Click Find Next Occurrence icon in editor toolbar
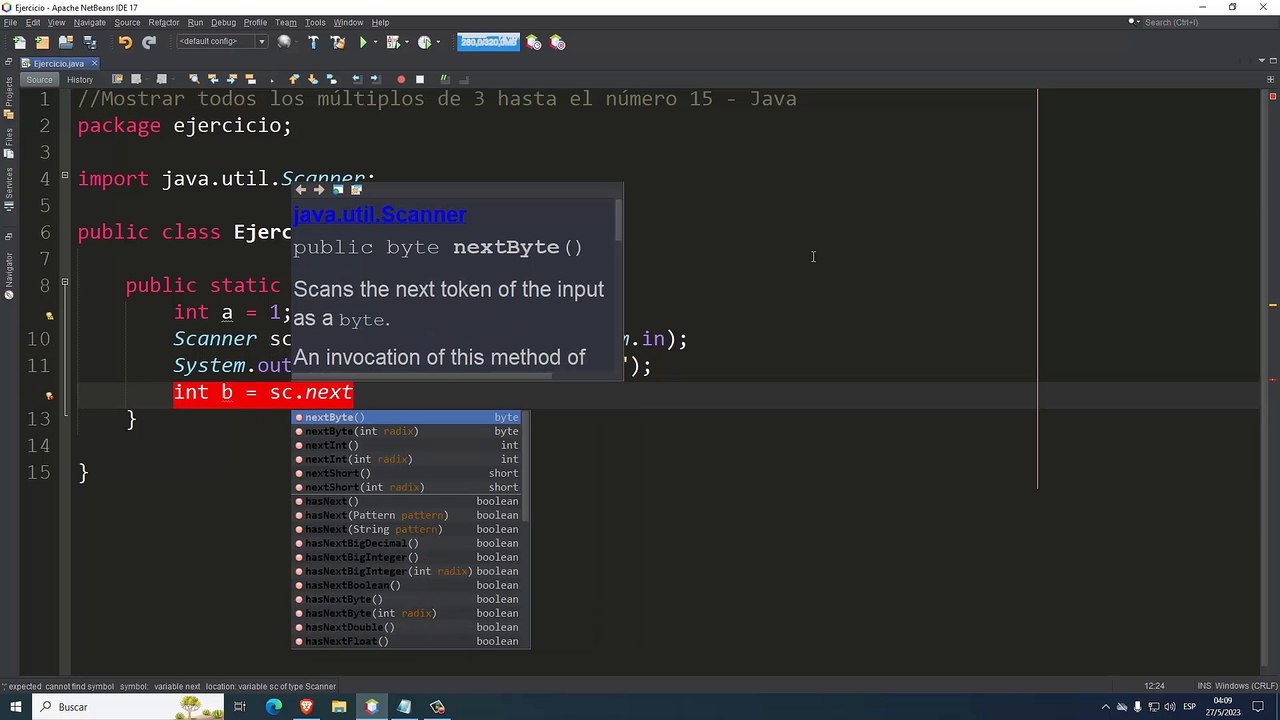 click(x=232, y=79)
